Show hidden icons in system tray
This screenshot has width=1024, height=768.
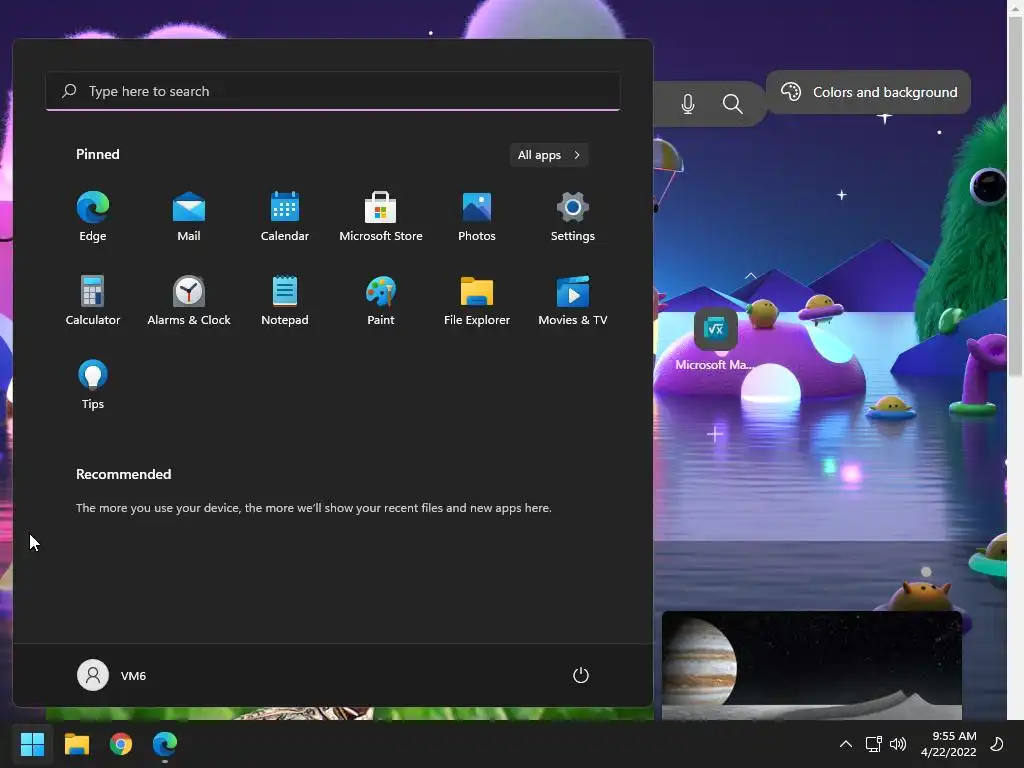click(846, 744)
